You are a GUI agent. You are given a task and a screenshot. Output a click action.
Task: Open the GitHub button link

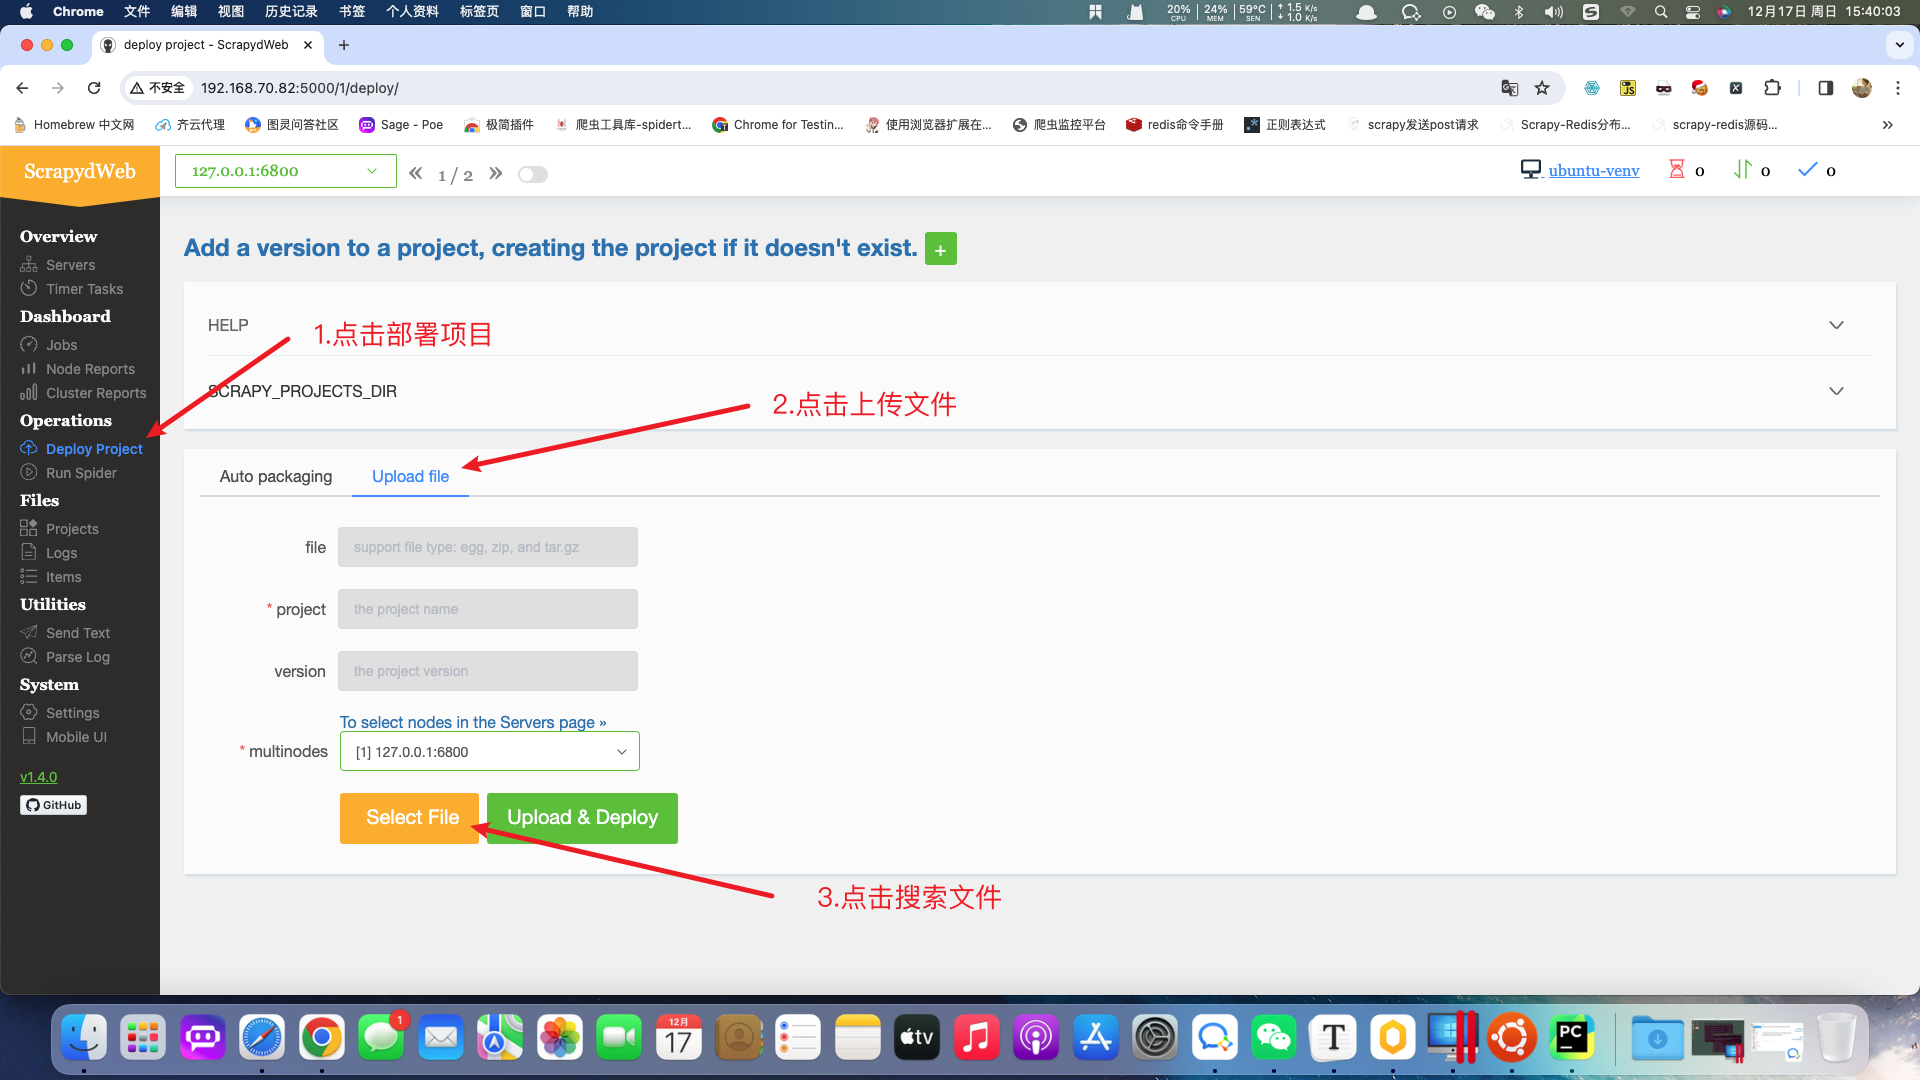tap(54, 805)
